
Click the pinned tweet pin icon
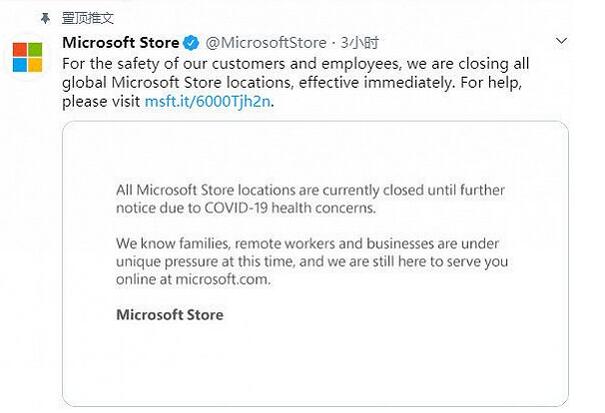pos(45,17)
